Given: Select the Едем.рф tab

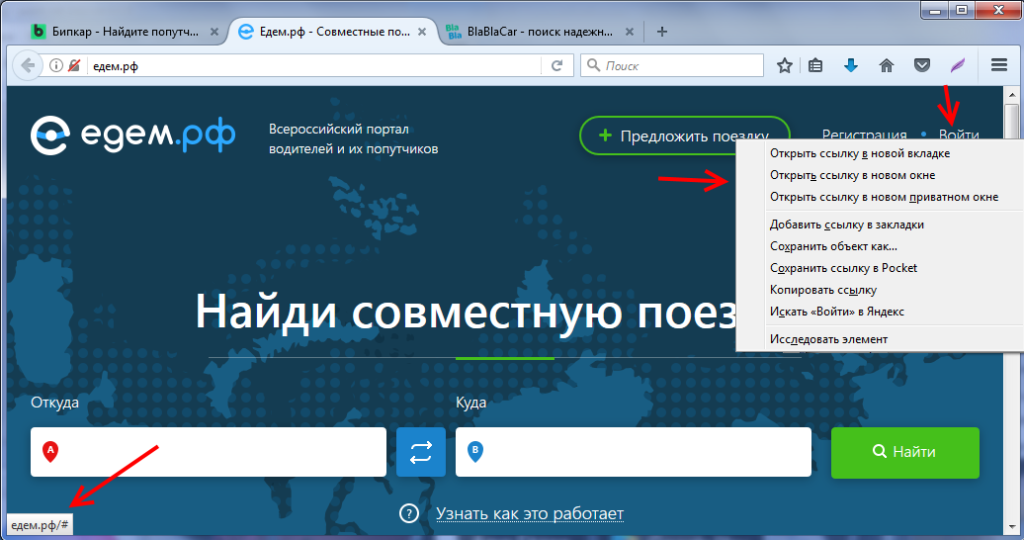Looking at the screenshot, I should coord(332,31).
